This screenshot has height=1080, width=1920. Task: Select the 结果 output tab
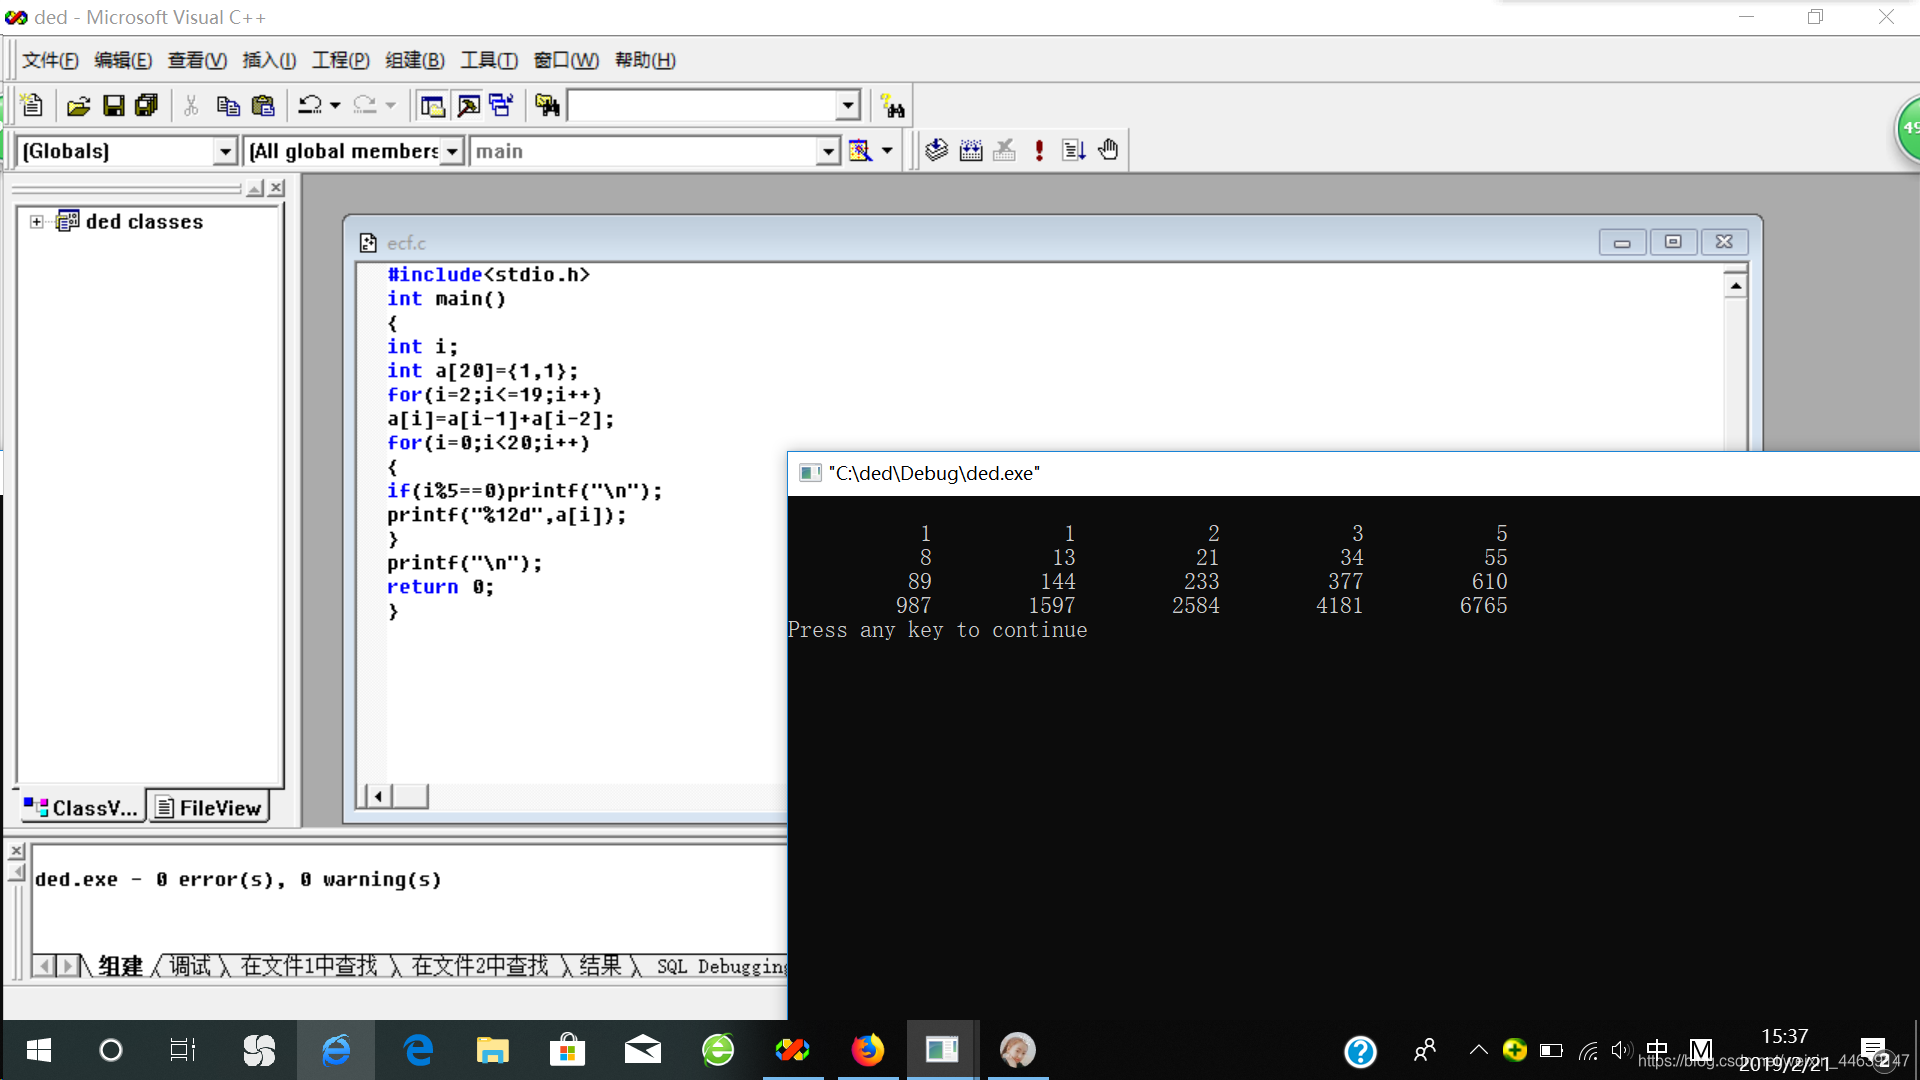[x=601, y=966]
